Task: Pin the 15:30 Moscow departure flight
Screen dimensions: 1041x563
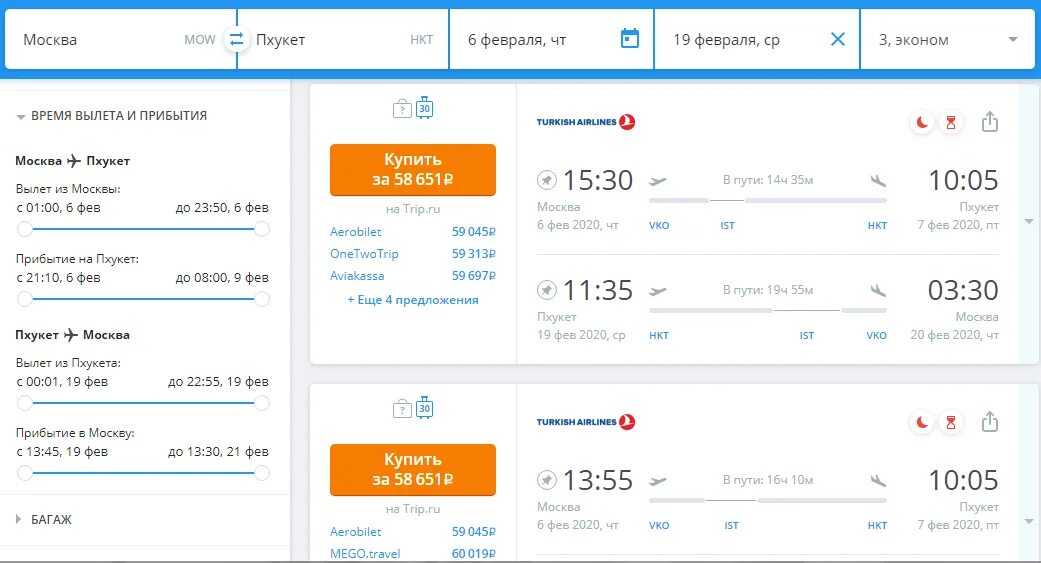Action: pyautogui.click(x=546, y=180)
